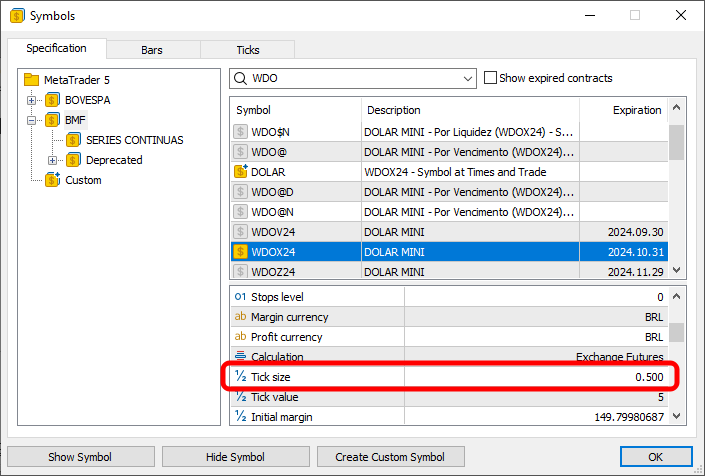Click symbol list scroll-down arrow
Screen dimensions: 705x476
(676, 270)
